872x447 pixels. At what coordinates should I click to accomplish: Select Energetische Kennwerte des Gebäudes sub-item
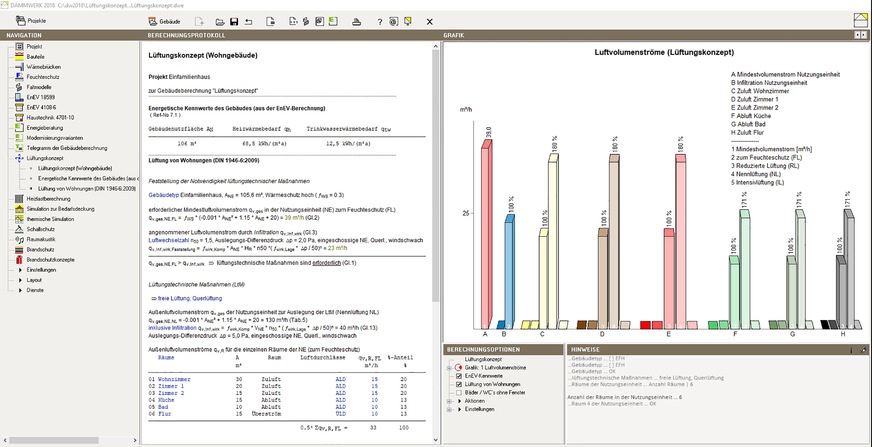87,178
